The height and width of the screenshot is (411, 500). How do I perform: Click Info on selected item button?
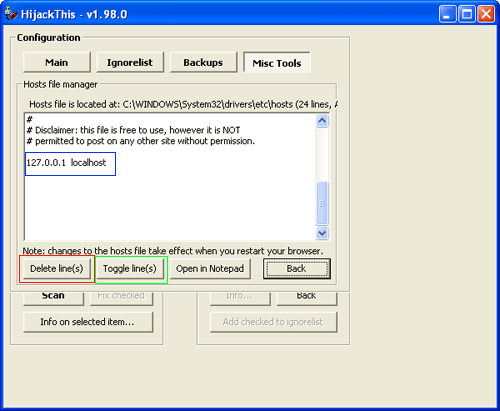coord(88,322)
